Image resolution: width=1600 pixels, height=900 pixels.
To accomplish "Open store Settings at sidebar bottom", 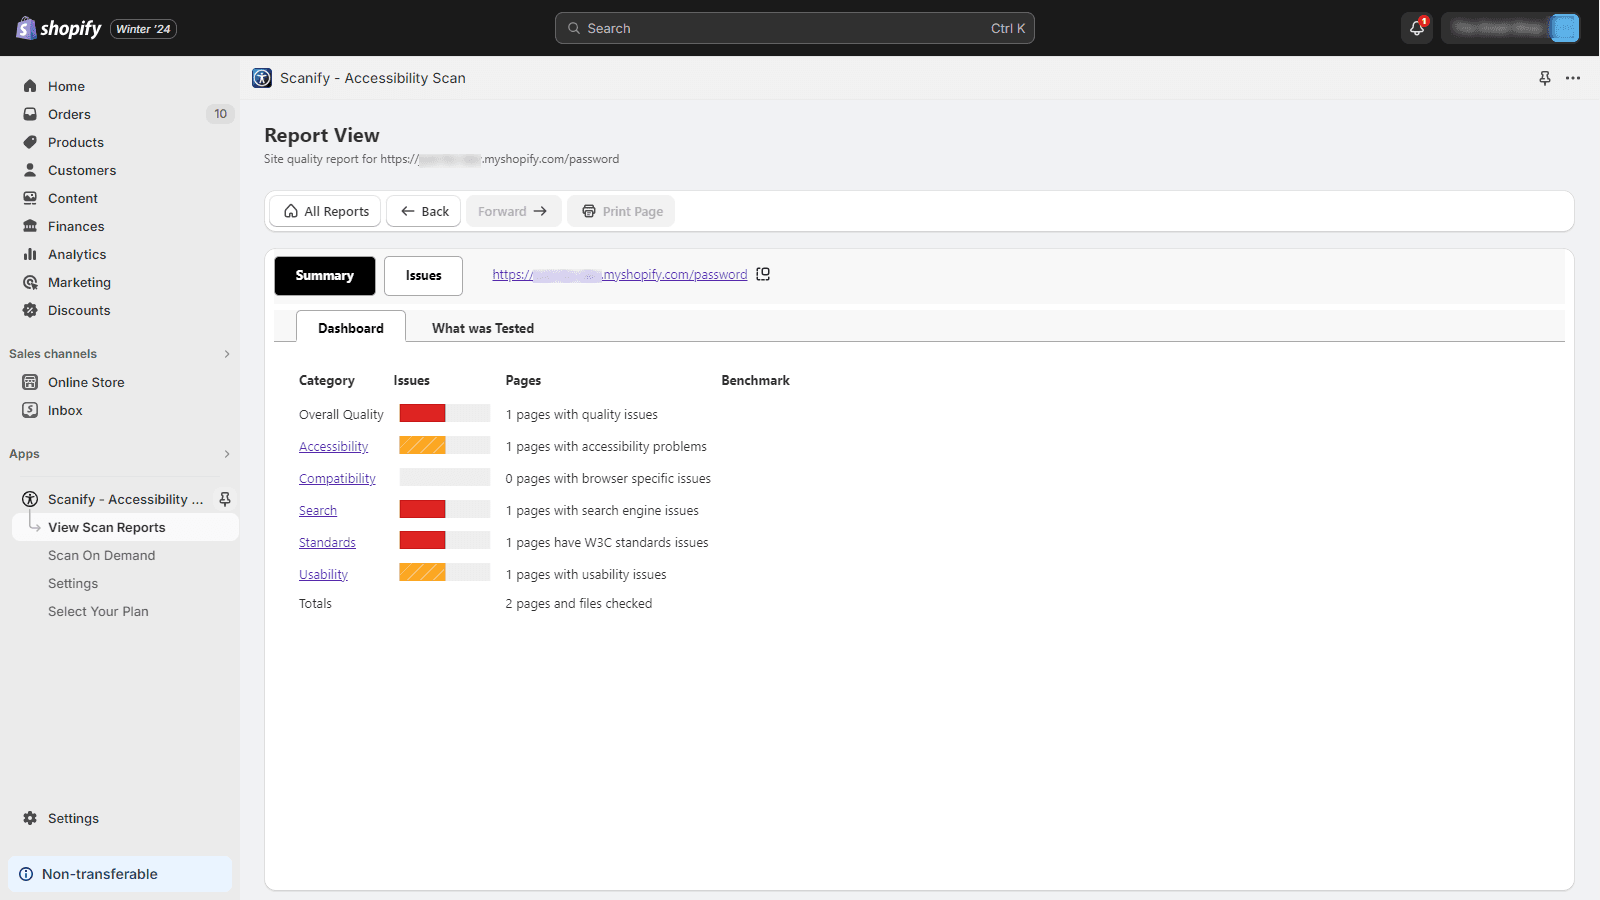I will [73, 818].
